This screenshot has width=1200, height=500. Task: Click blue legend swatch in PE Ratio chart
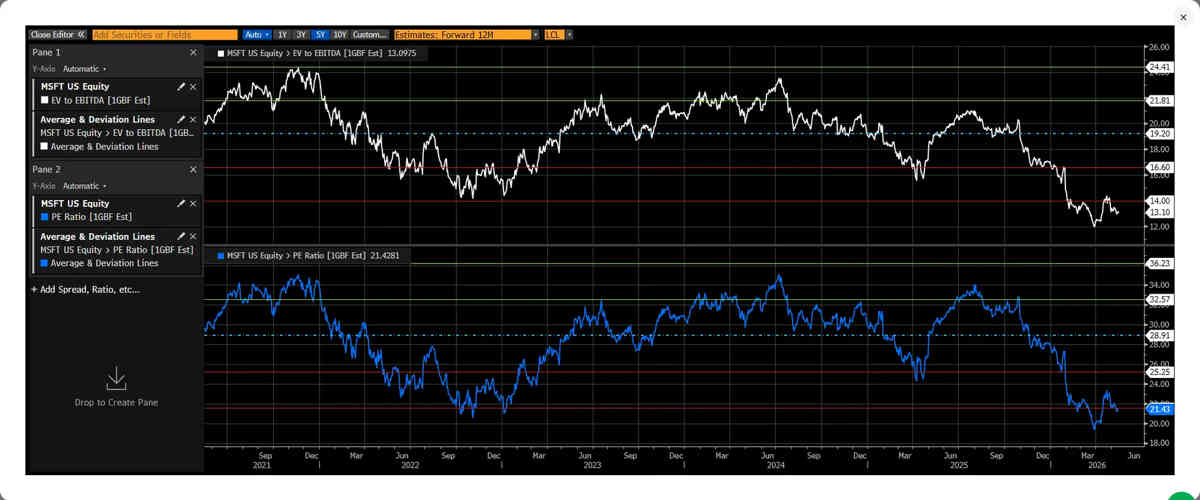[221, 256]
